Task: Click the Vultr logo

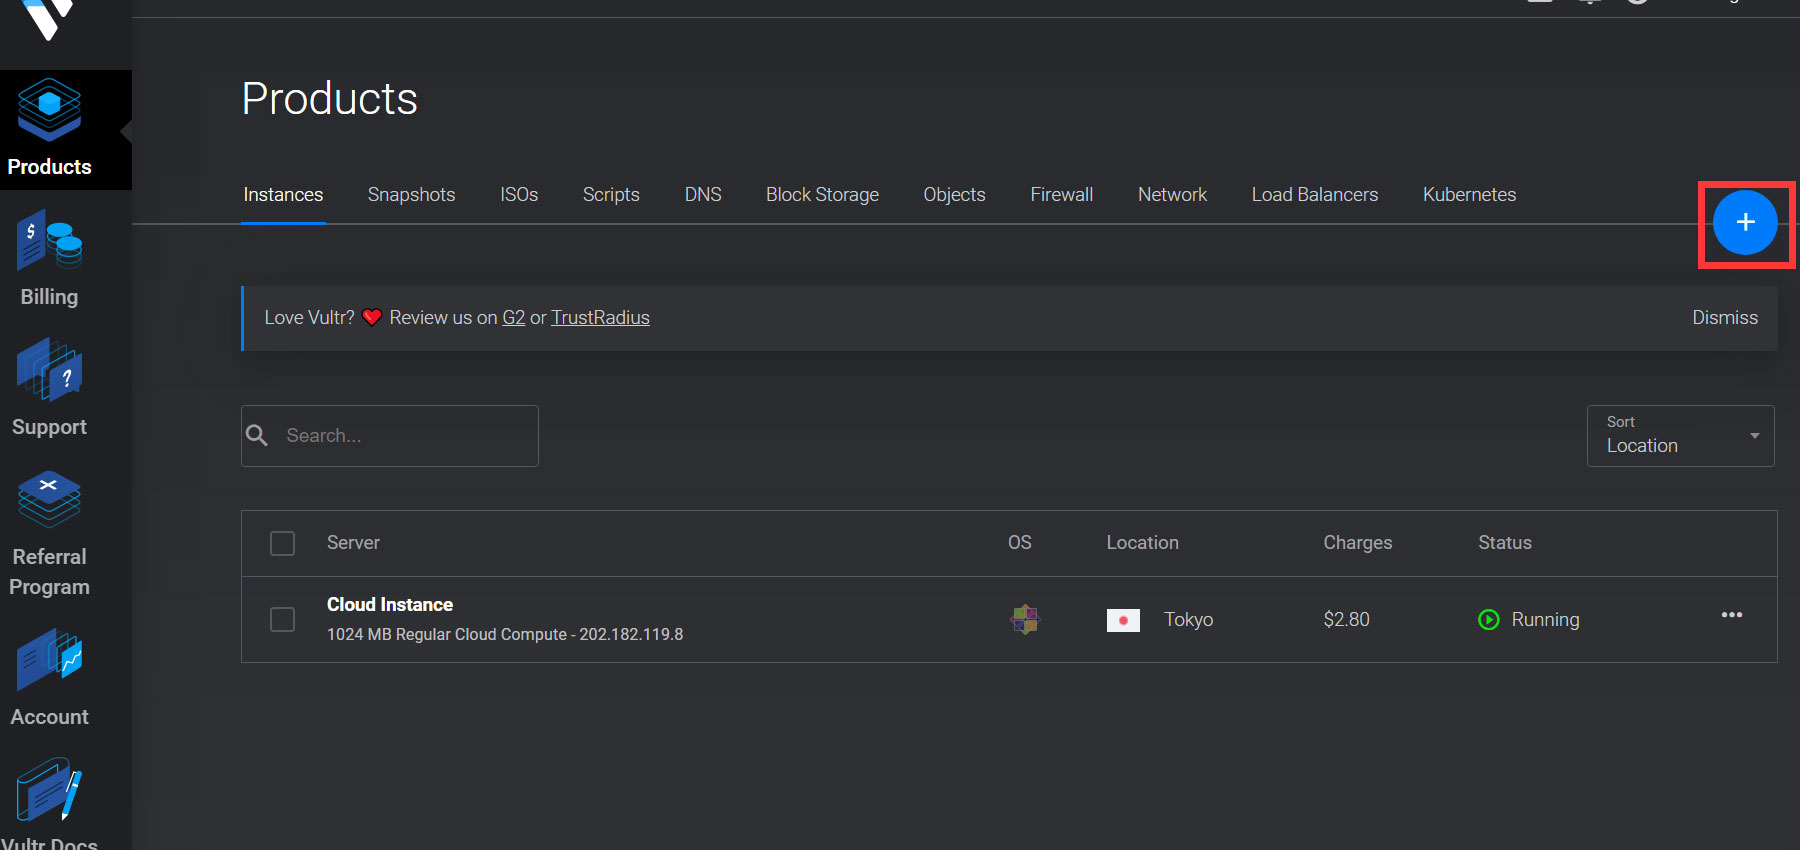Action: [47, 18]
